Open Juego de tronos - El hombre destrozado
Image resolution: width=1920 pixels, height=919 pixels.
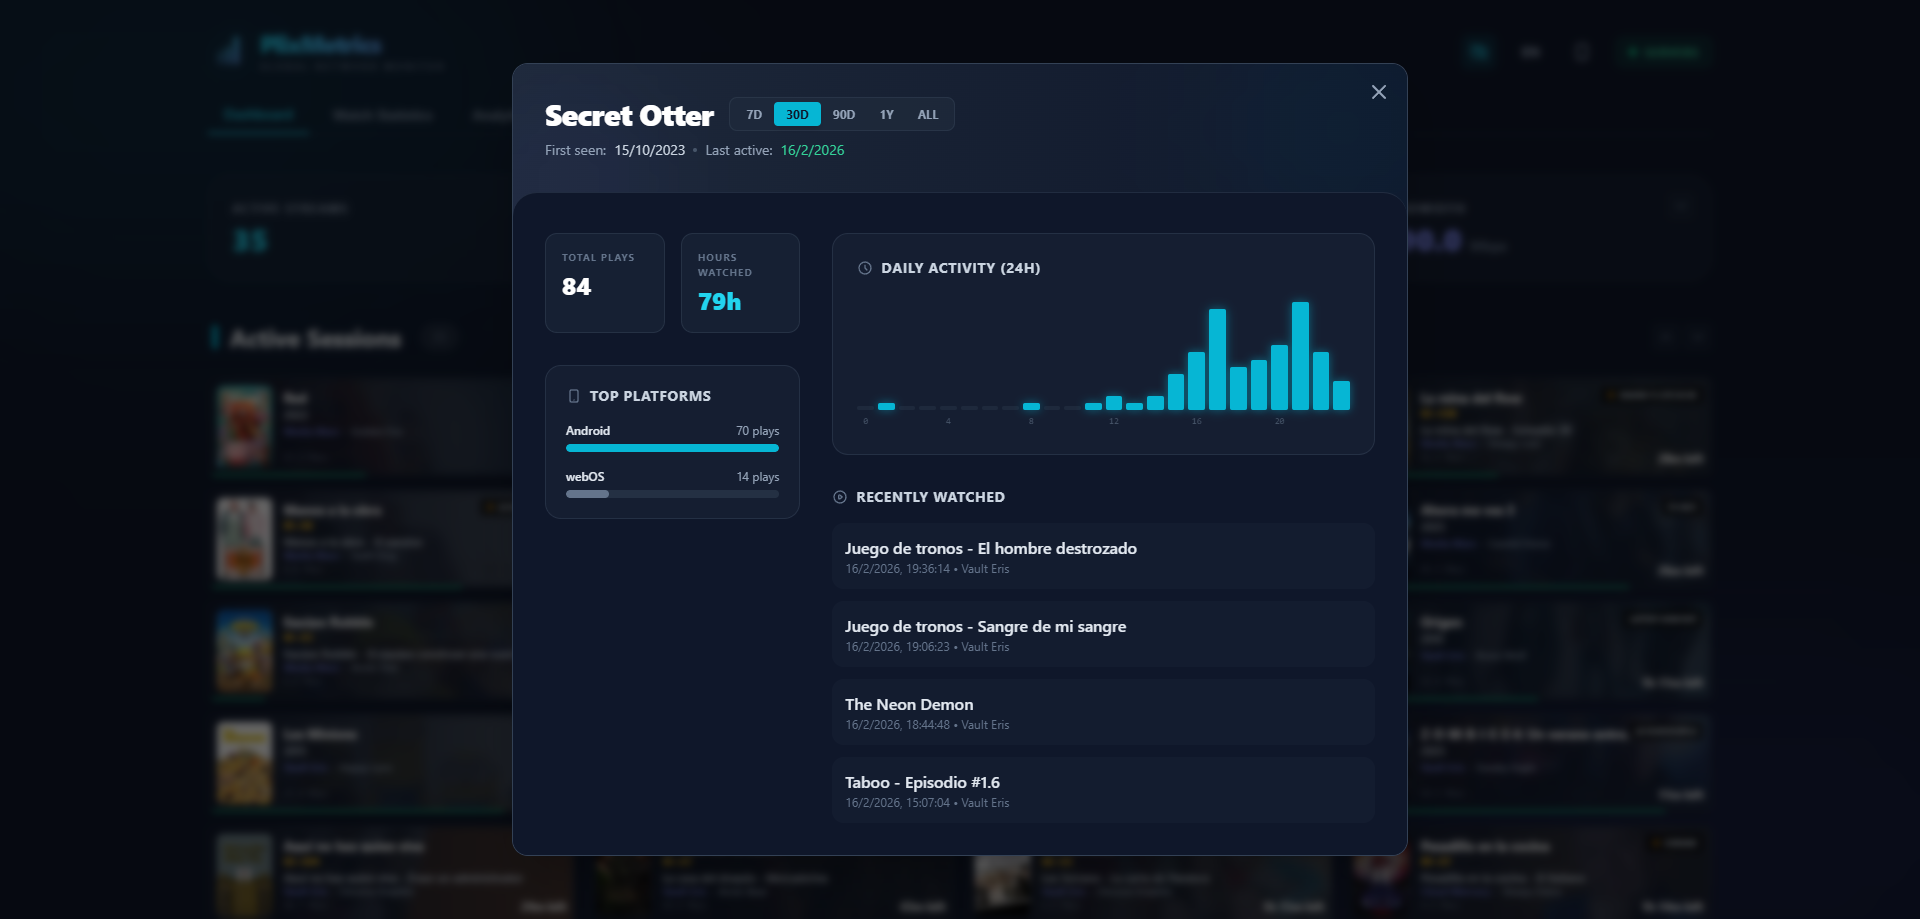coord(1103,557)
